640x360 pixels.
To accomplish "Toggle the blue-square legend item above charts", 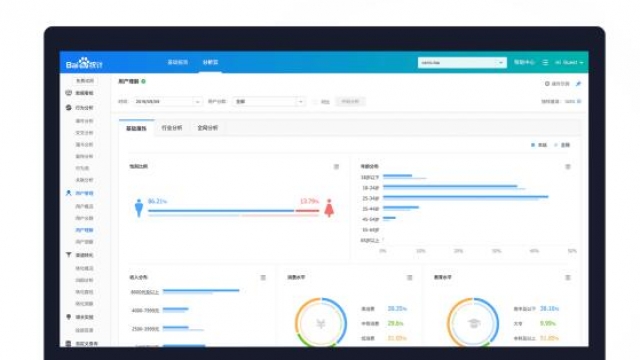I will point(539,145).
